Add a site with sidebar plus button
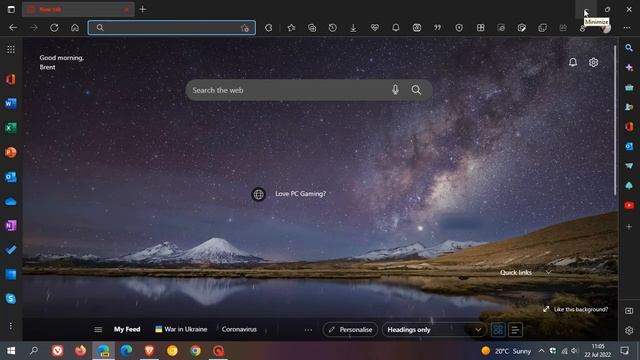640x360 pixels. pos(629,227)
